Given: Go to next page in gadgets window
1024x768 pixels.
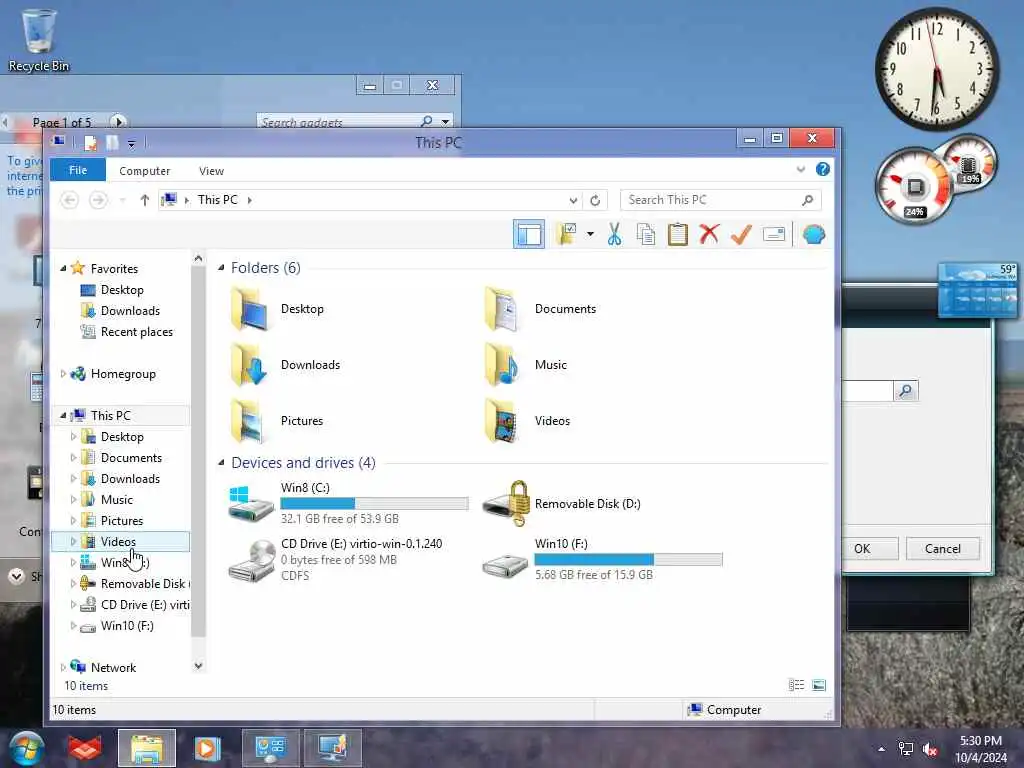Looking at the screenshot, I should click(119, 121).
